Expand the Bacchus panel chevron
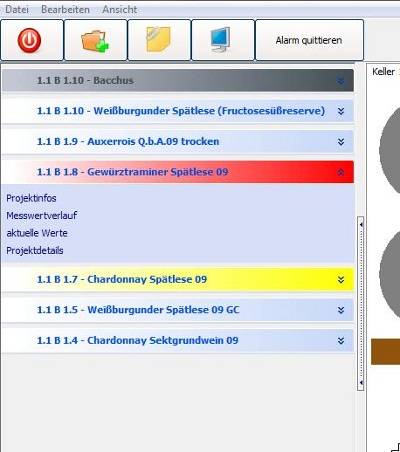Viewport: 400px width, 452px height. pyautogui.click(x=341, y=81)
